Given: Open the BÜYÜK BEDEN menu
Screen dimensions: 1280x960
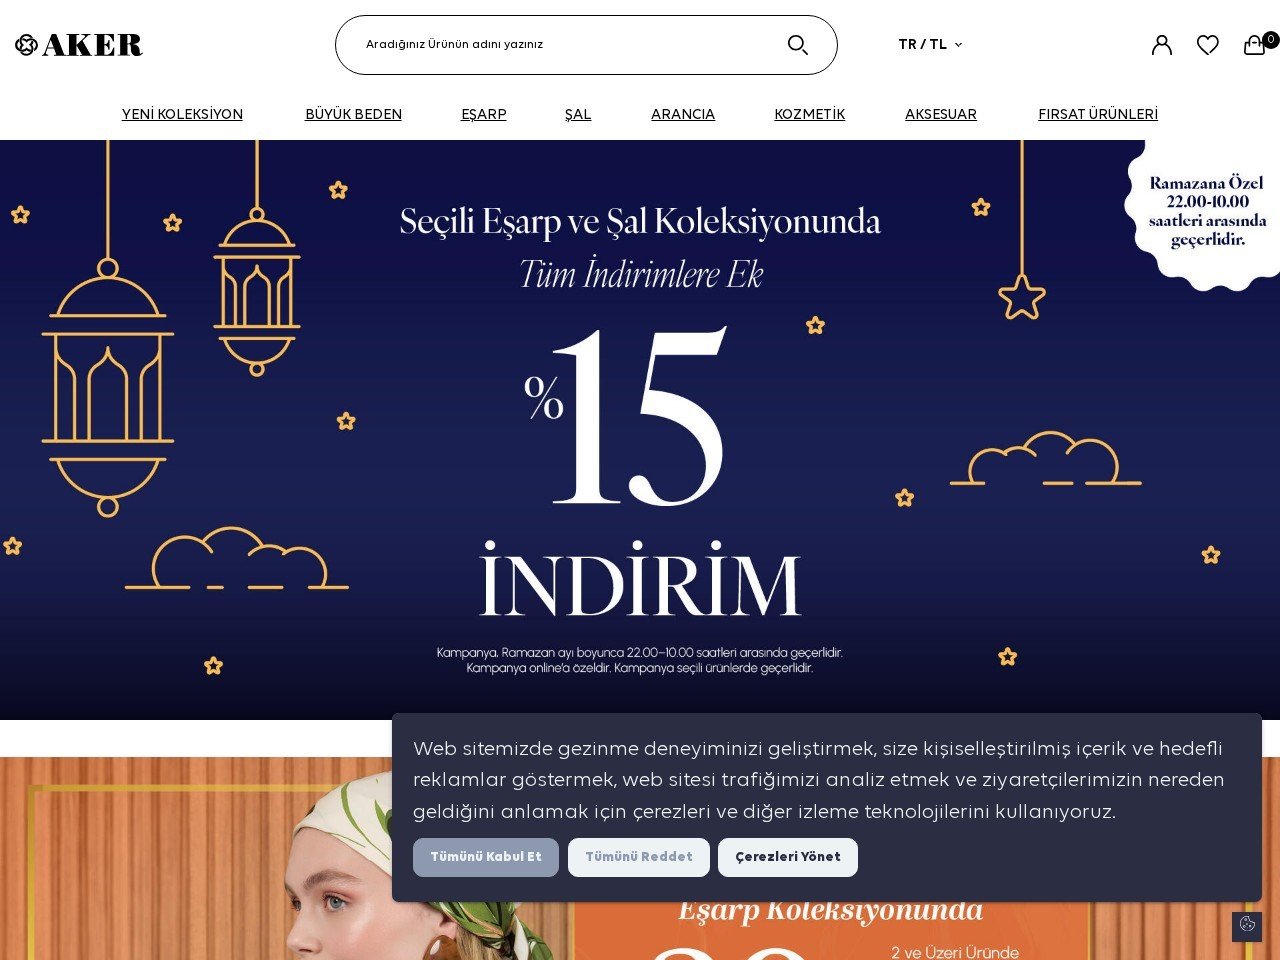Looking at the screenshot, I should [353, 114].
